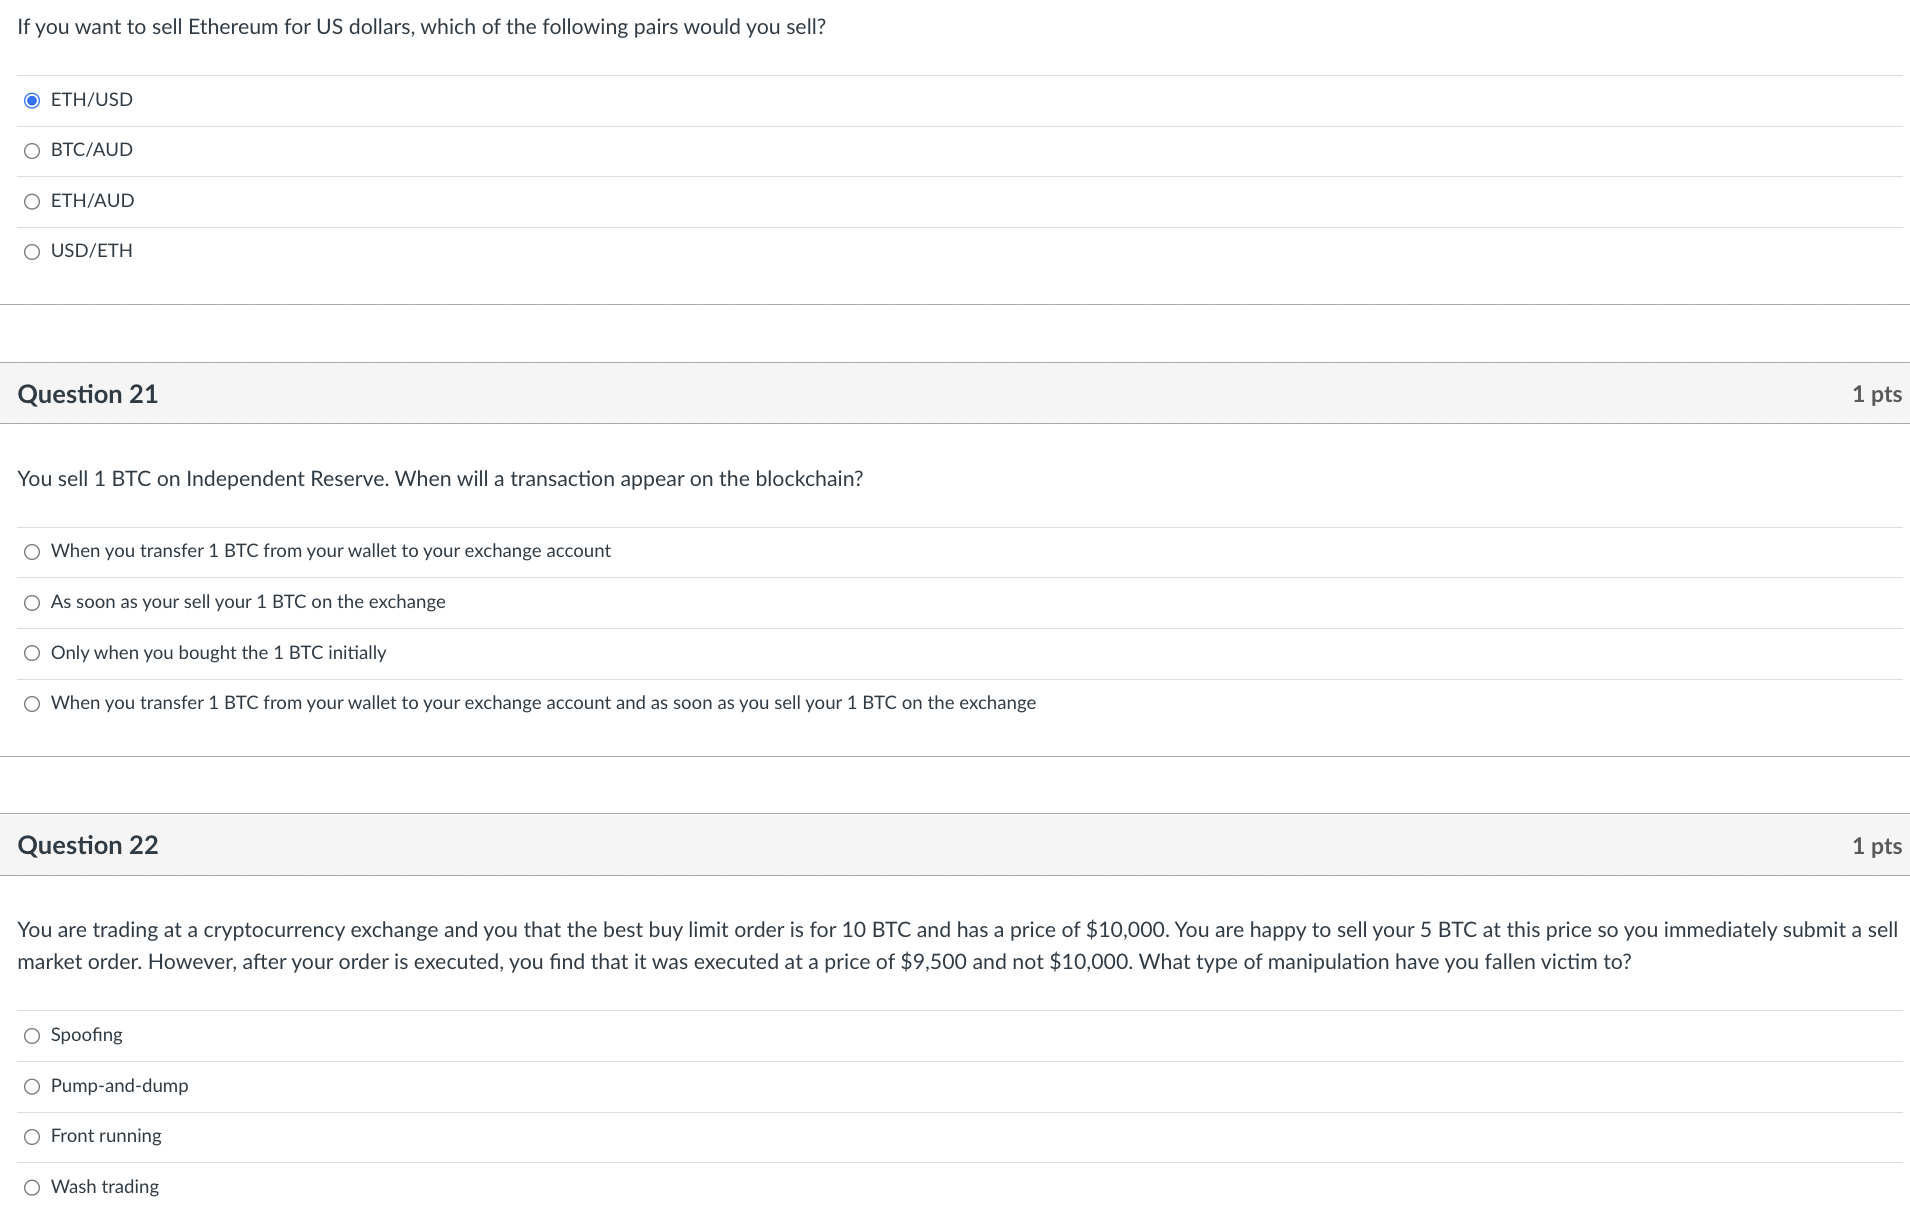Pick the last answer option for Question 21
The width and height of the screenshot is (1910, 1232).
(x=32, y=704)
